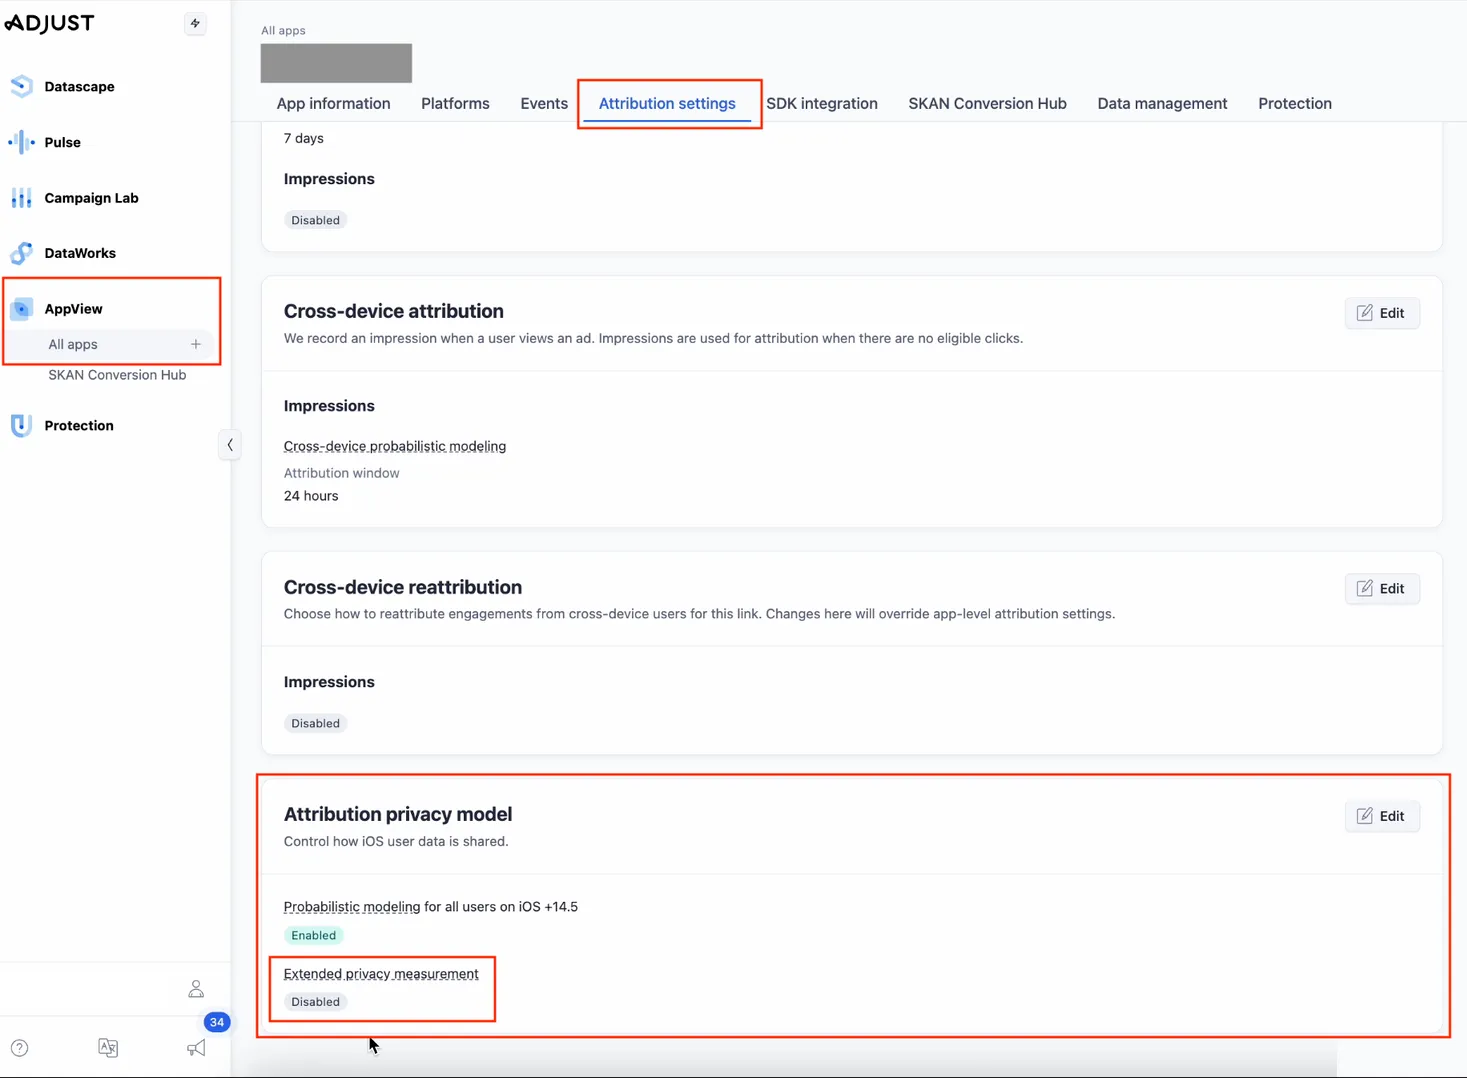Open the user profile icon
1467x1078 pixels.
click(x=196, y=988)
